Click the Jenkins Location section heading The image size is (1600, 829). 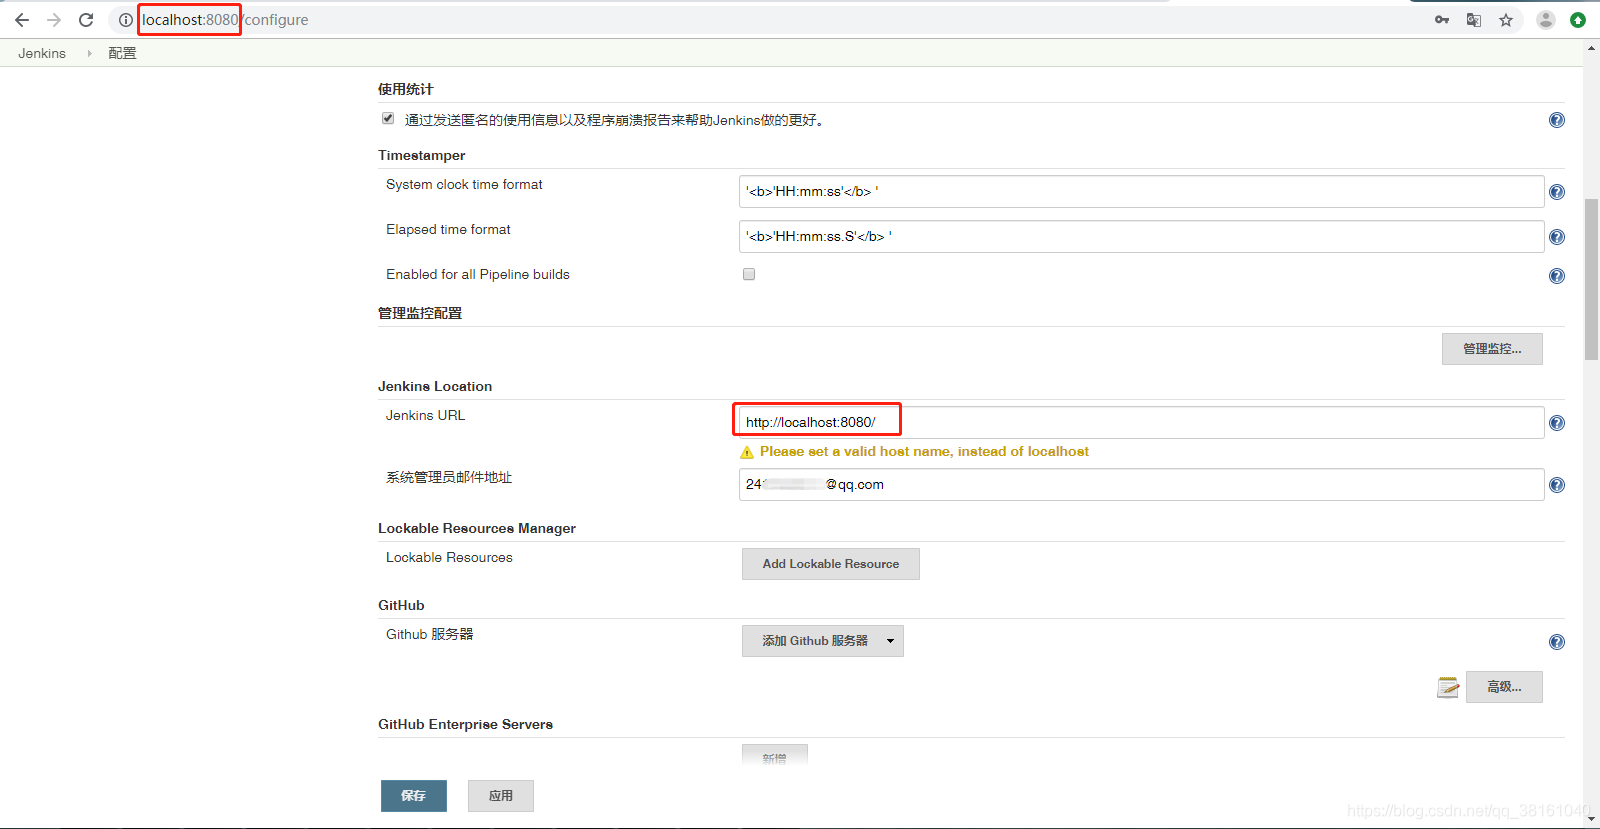click(x=435, y=386)
